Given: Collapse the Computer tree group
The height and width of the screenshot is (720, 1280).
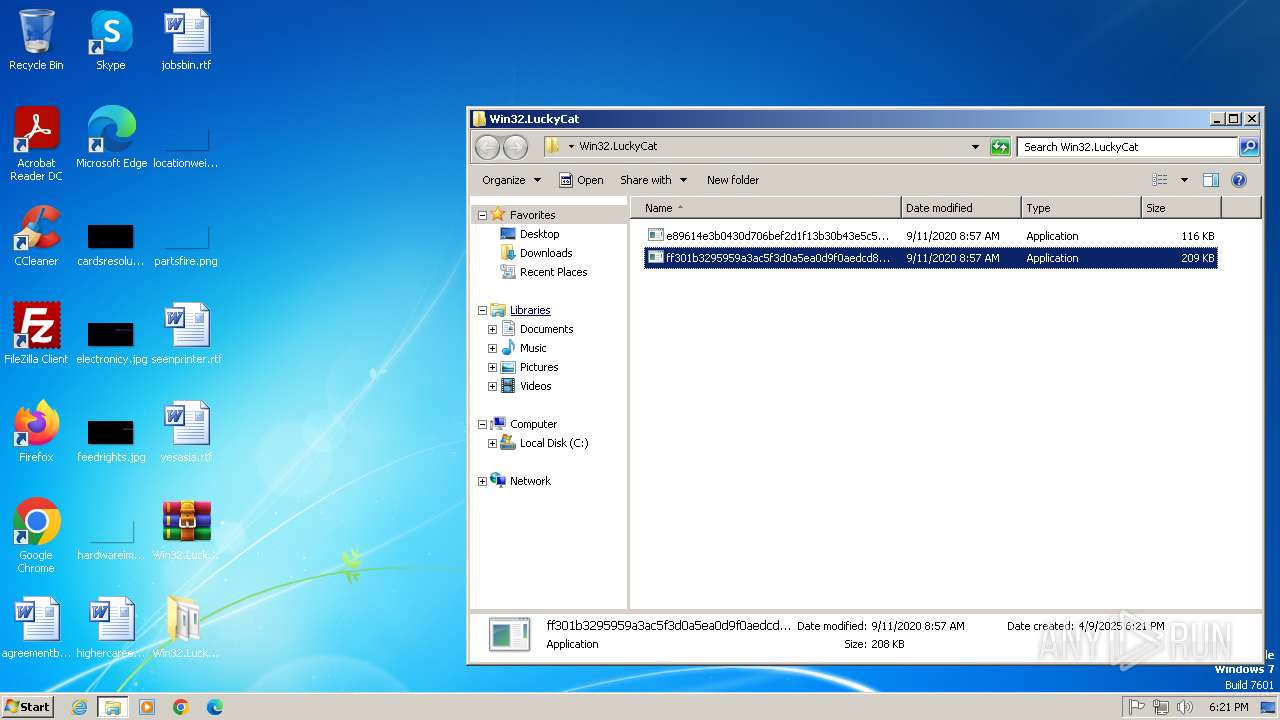Looking at the screenshot, I should pyautogui.click(x=482, y=424).
